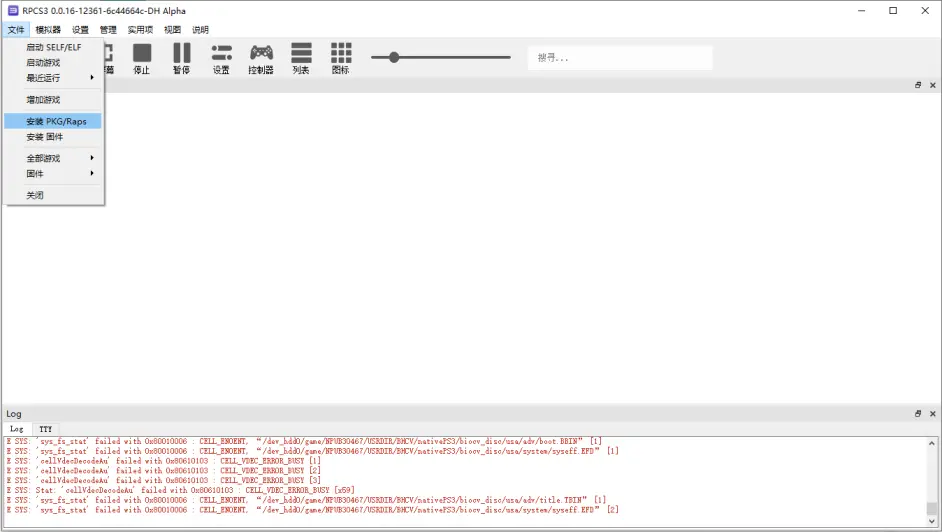
Task: Choose 安装 PKG/Raps menu entry
Action: click(53, 121)
